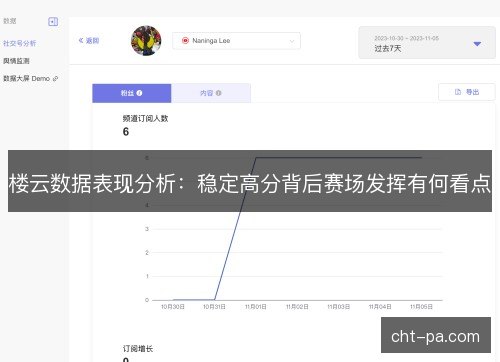This screenshot has width=500, height=362.
Task: Select the 订阅增长 heading
Action: (138, 349)
